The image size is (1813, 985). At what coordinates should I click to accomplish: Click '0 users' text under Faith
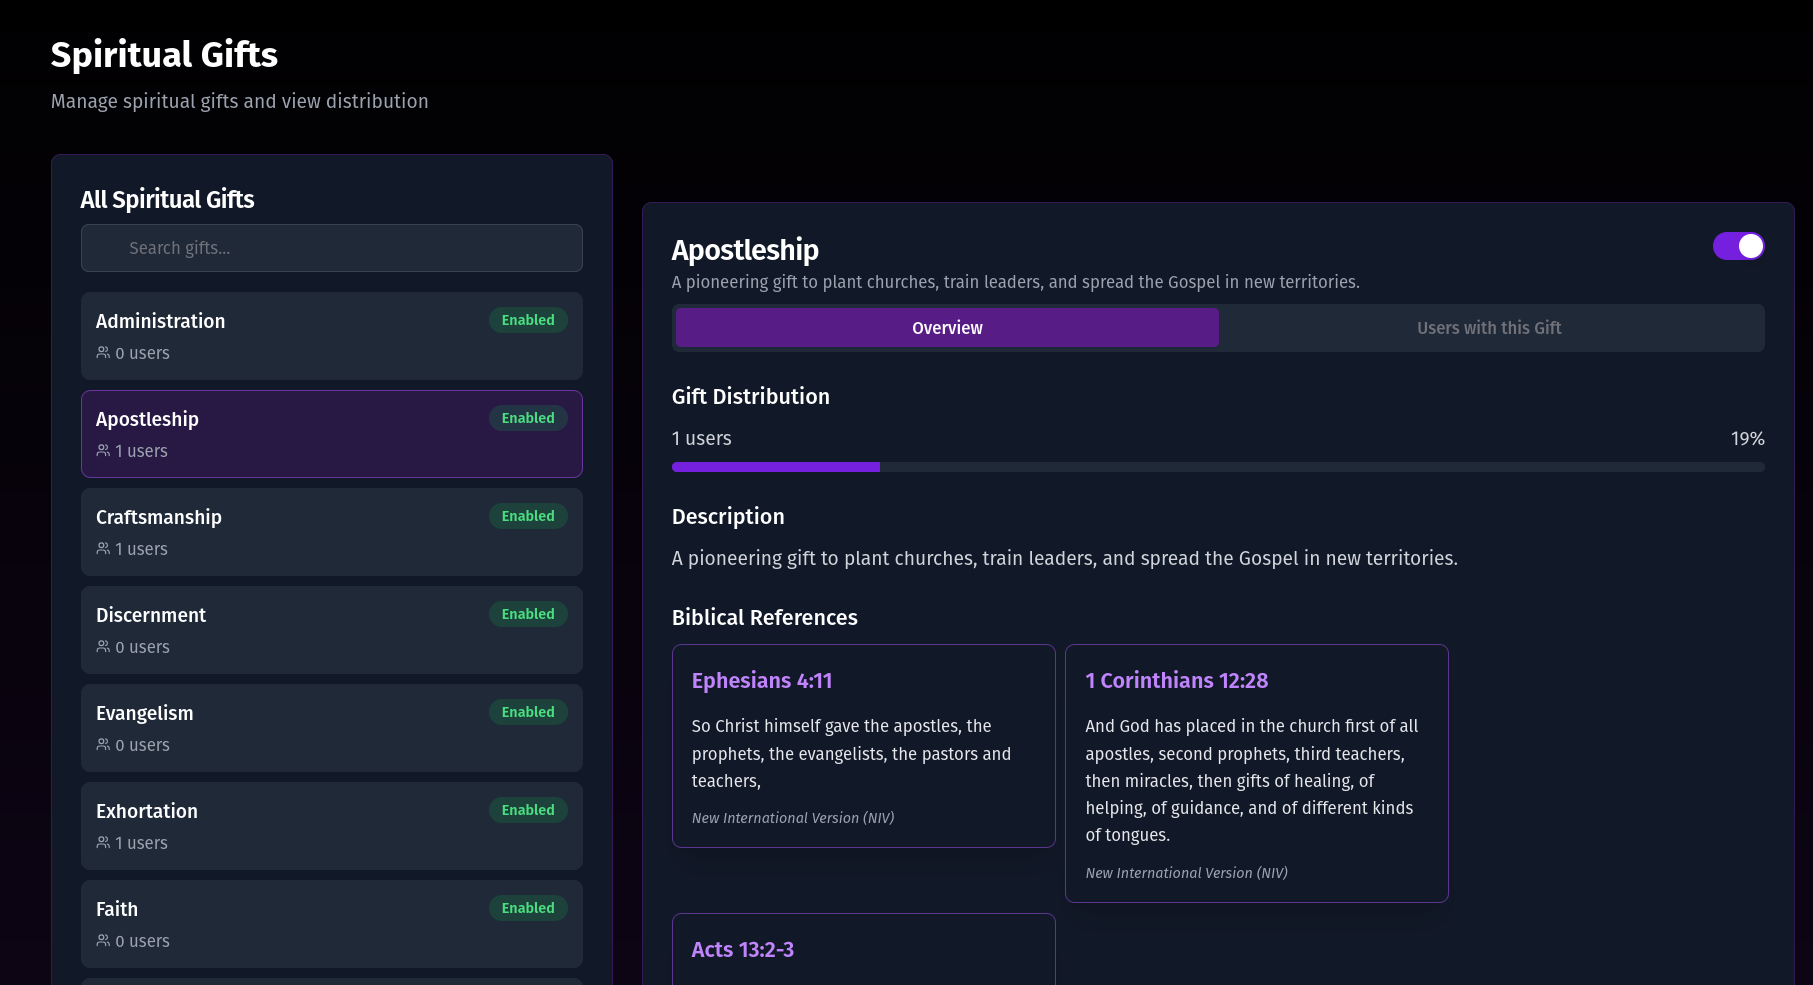coord(142,941)
